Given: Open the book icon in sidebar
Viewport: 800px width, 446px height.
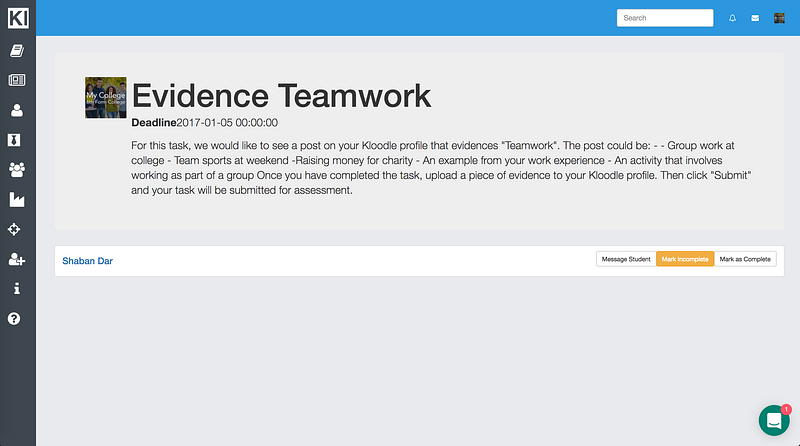Looking at the screenshot, I should click(17, 51).
